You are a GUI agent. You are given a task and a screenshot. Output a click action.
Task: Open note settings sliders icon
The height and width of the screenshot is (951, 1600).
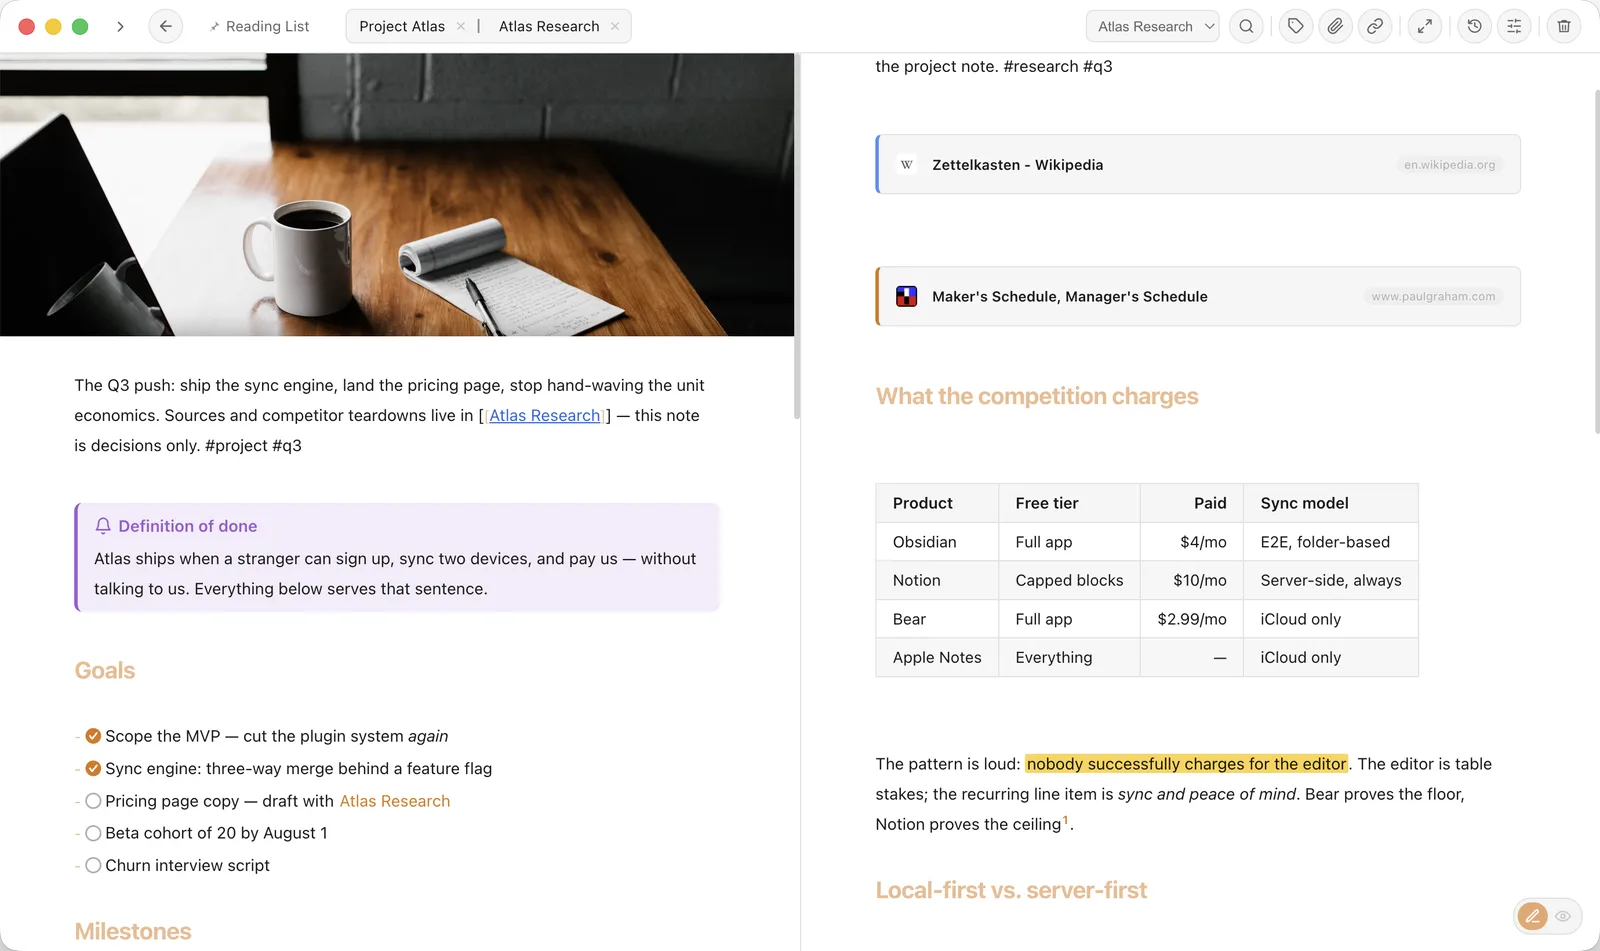1514,27
